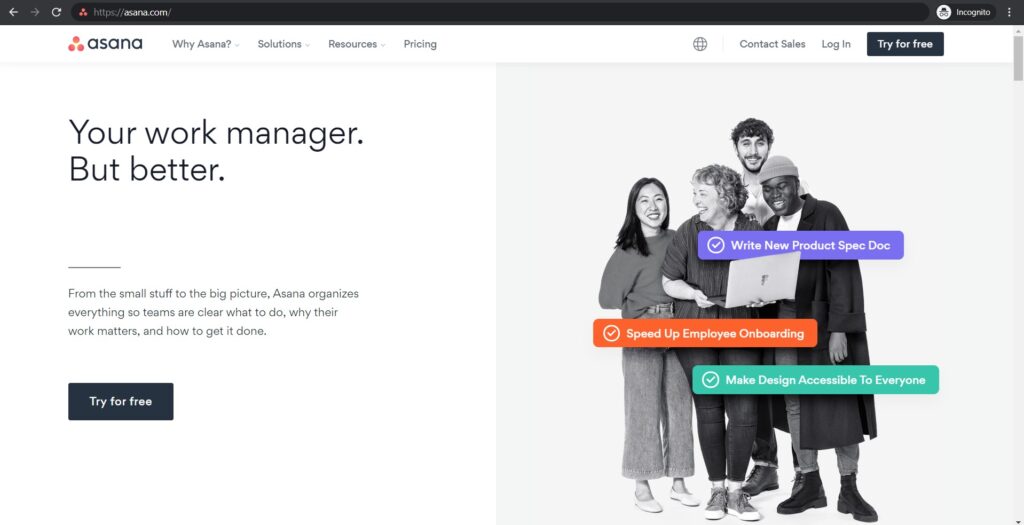The height and width of the screenshot is (525, 1024).
Task: Click the browser forward arrow
Action: [x=35, y=12]
